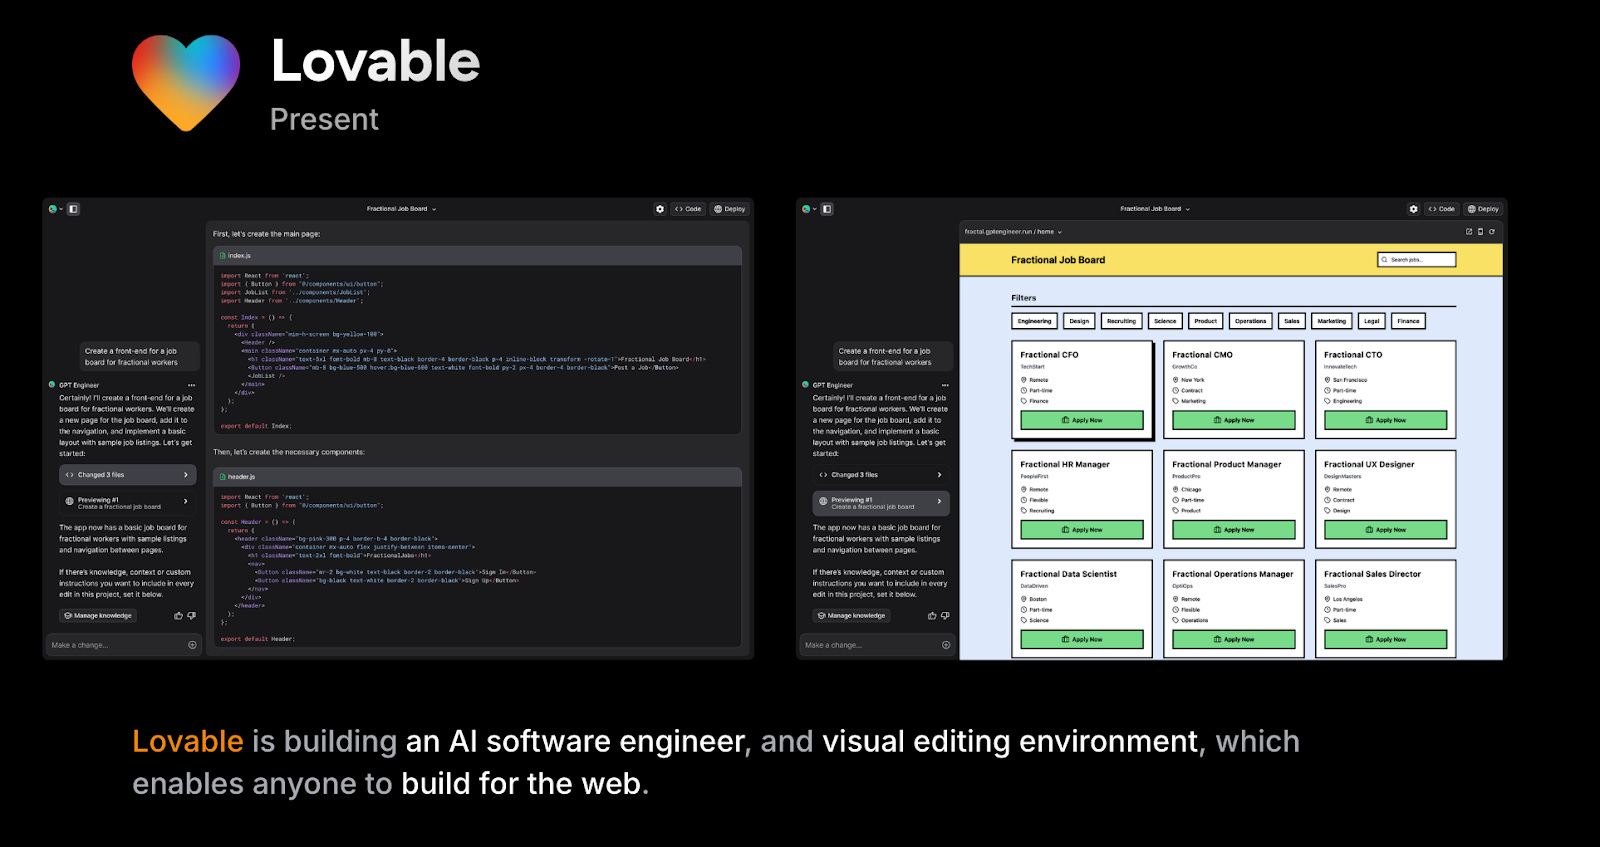
Task: Toggle the Recruiting filter
Action: tap(1121, 321)
